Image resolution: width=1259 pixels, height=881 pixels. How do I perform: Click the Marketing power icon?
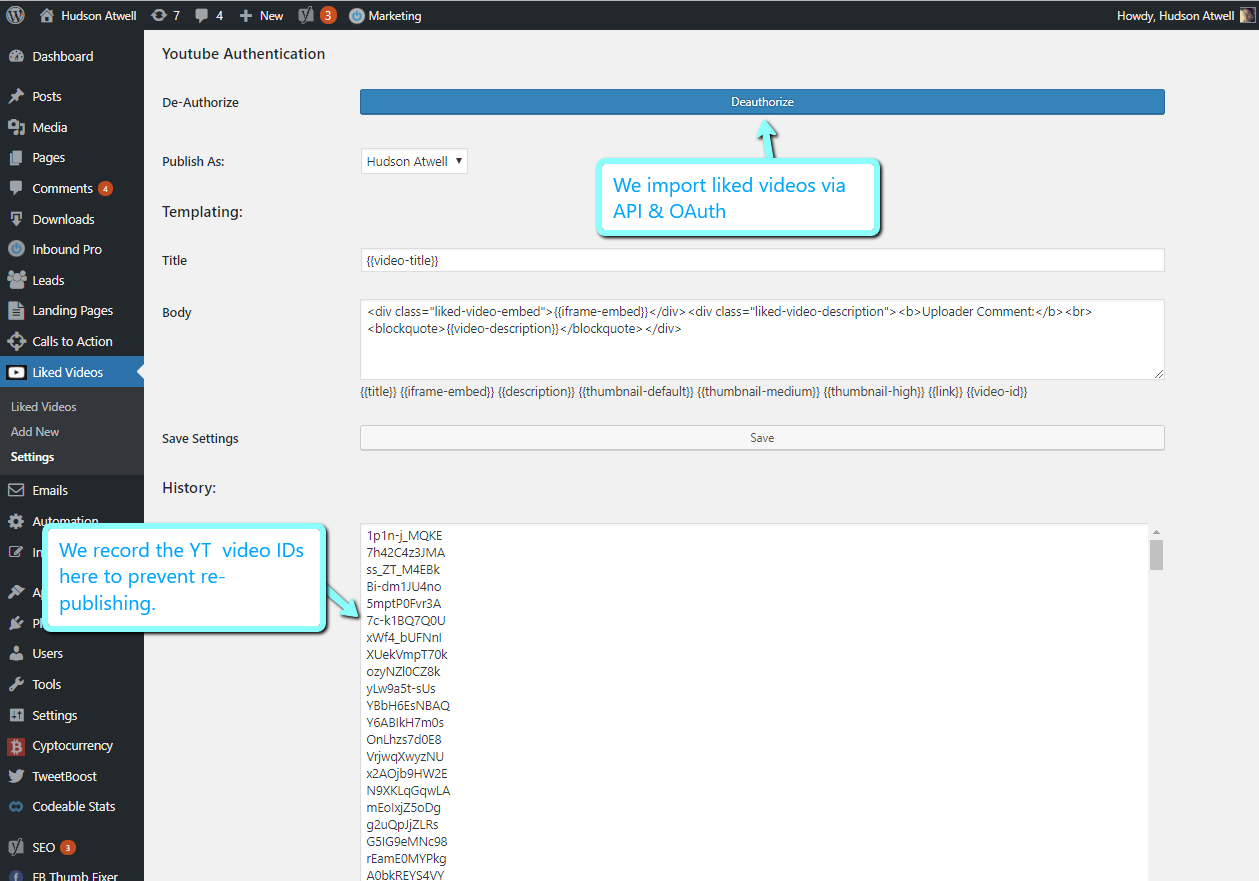pos(357,16)
